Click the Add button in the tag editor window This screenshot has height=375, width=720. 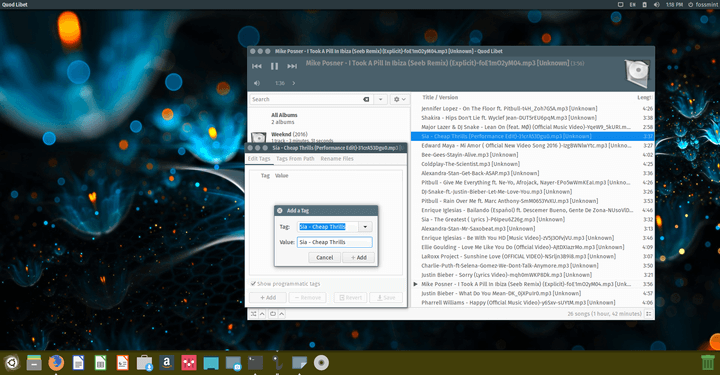click(x=268, y=297)
